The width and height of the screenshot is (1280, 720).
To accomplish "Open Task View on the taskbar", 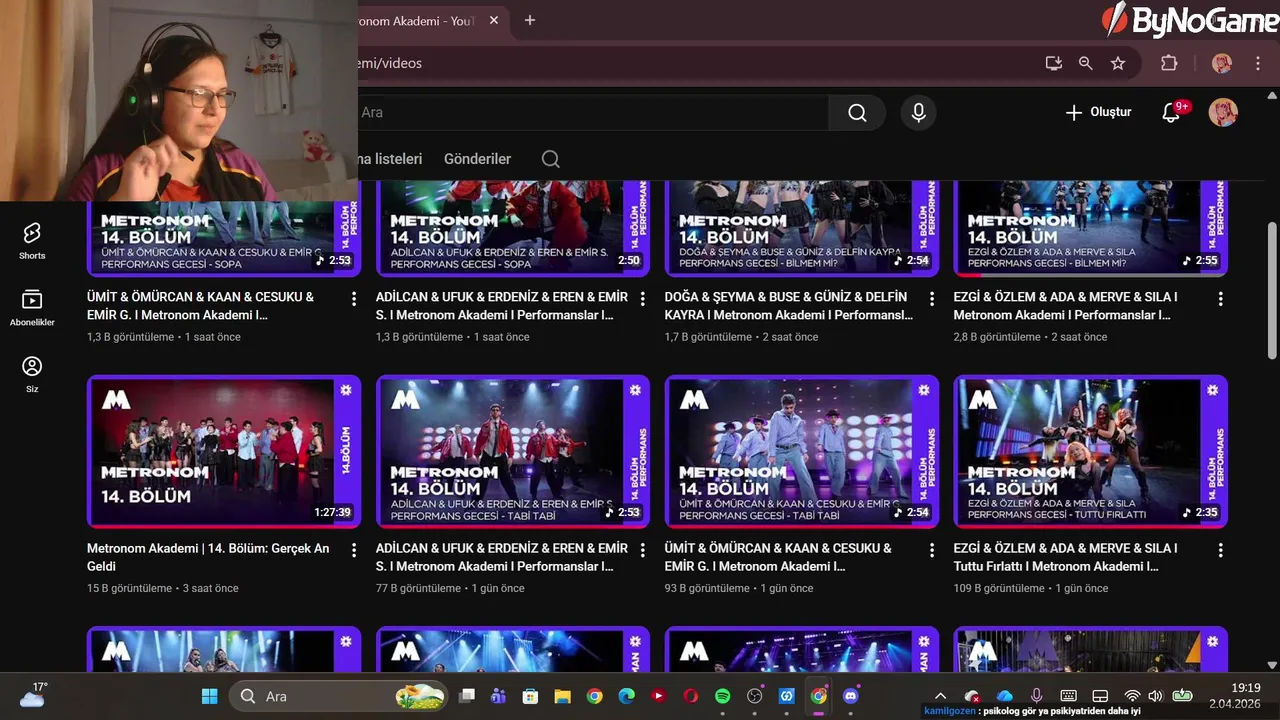I will tap(467, 696).
